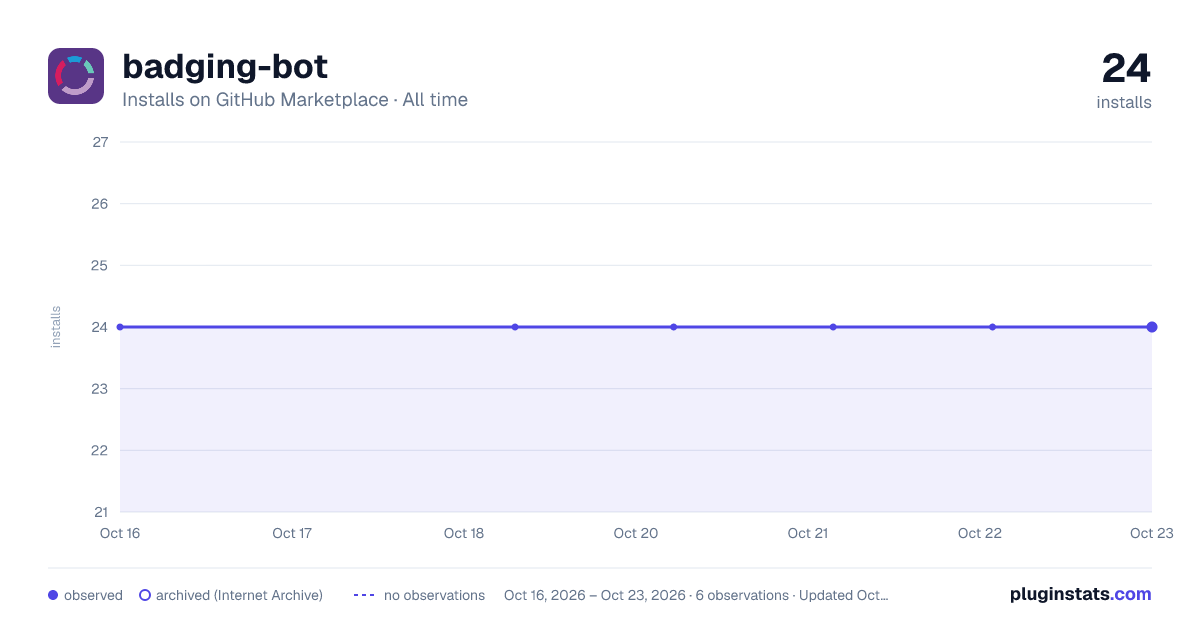Click the hollow 'archived' legend circle
The image size is (1200, 630).
(145, 595)
